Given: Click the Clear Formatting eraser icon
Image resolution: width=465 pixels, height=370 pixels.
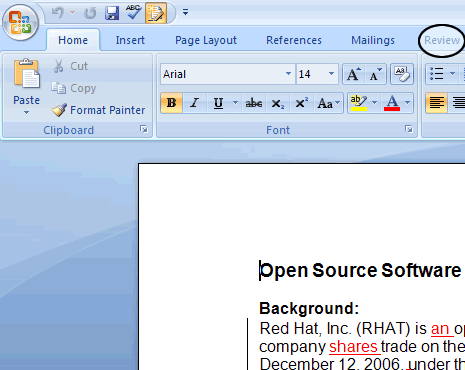Looking at the screenshot, I should tap(402, 74).
